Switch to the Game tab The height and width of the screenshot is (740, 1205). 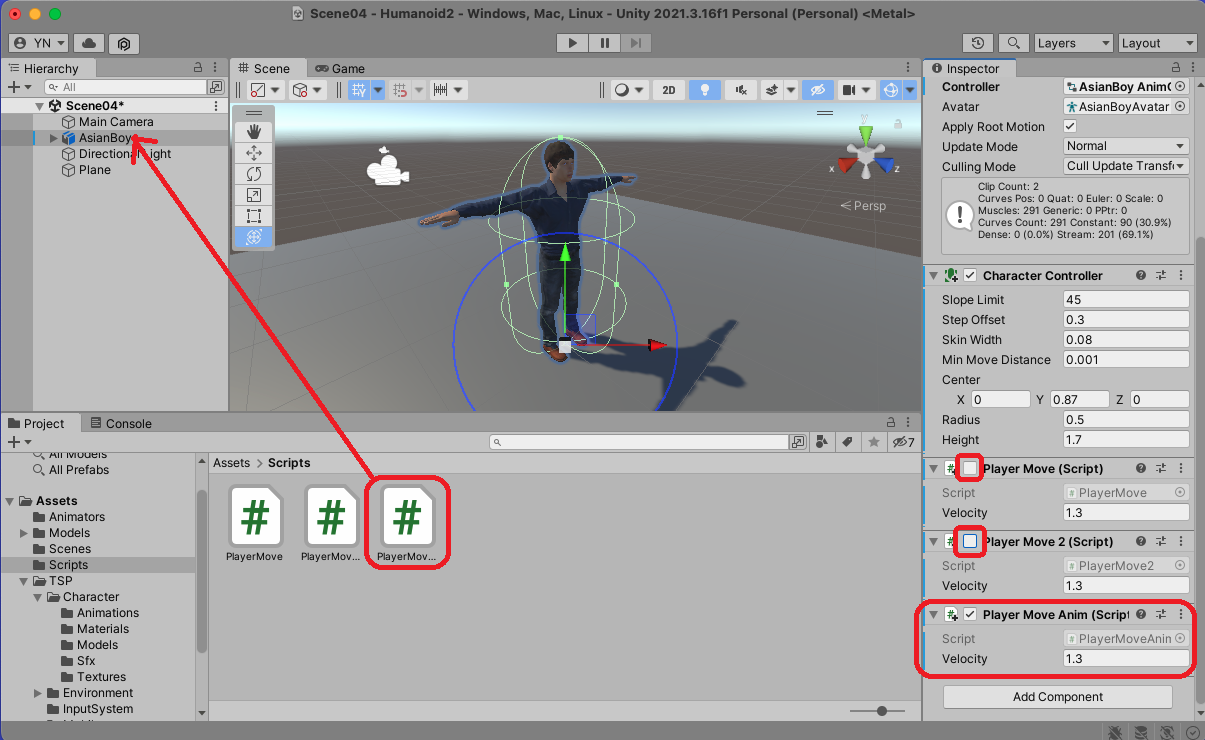340,68
